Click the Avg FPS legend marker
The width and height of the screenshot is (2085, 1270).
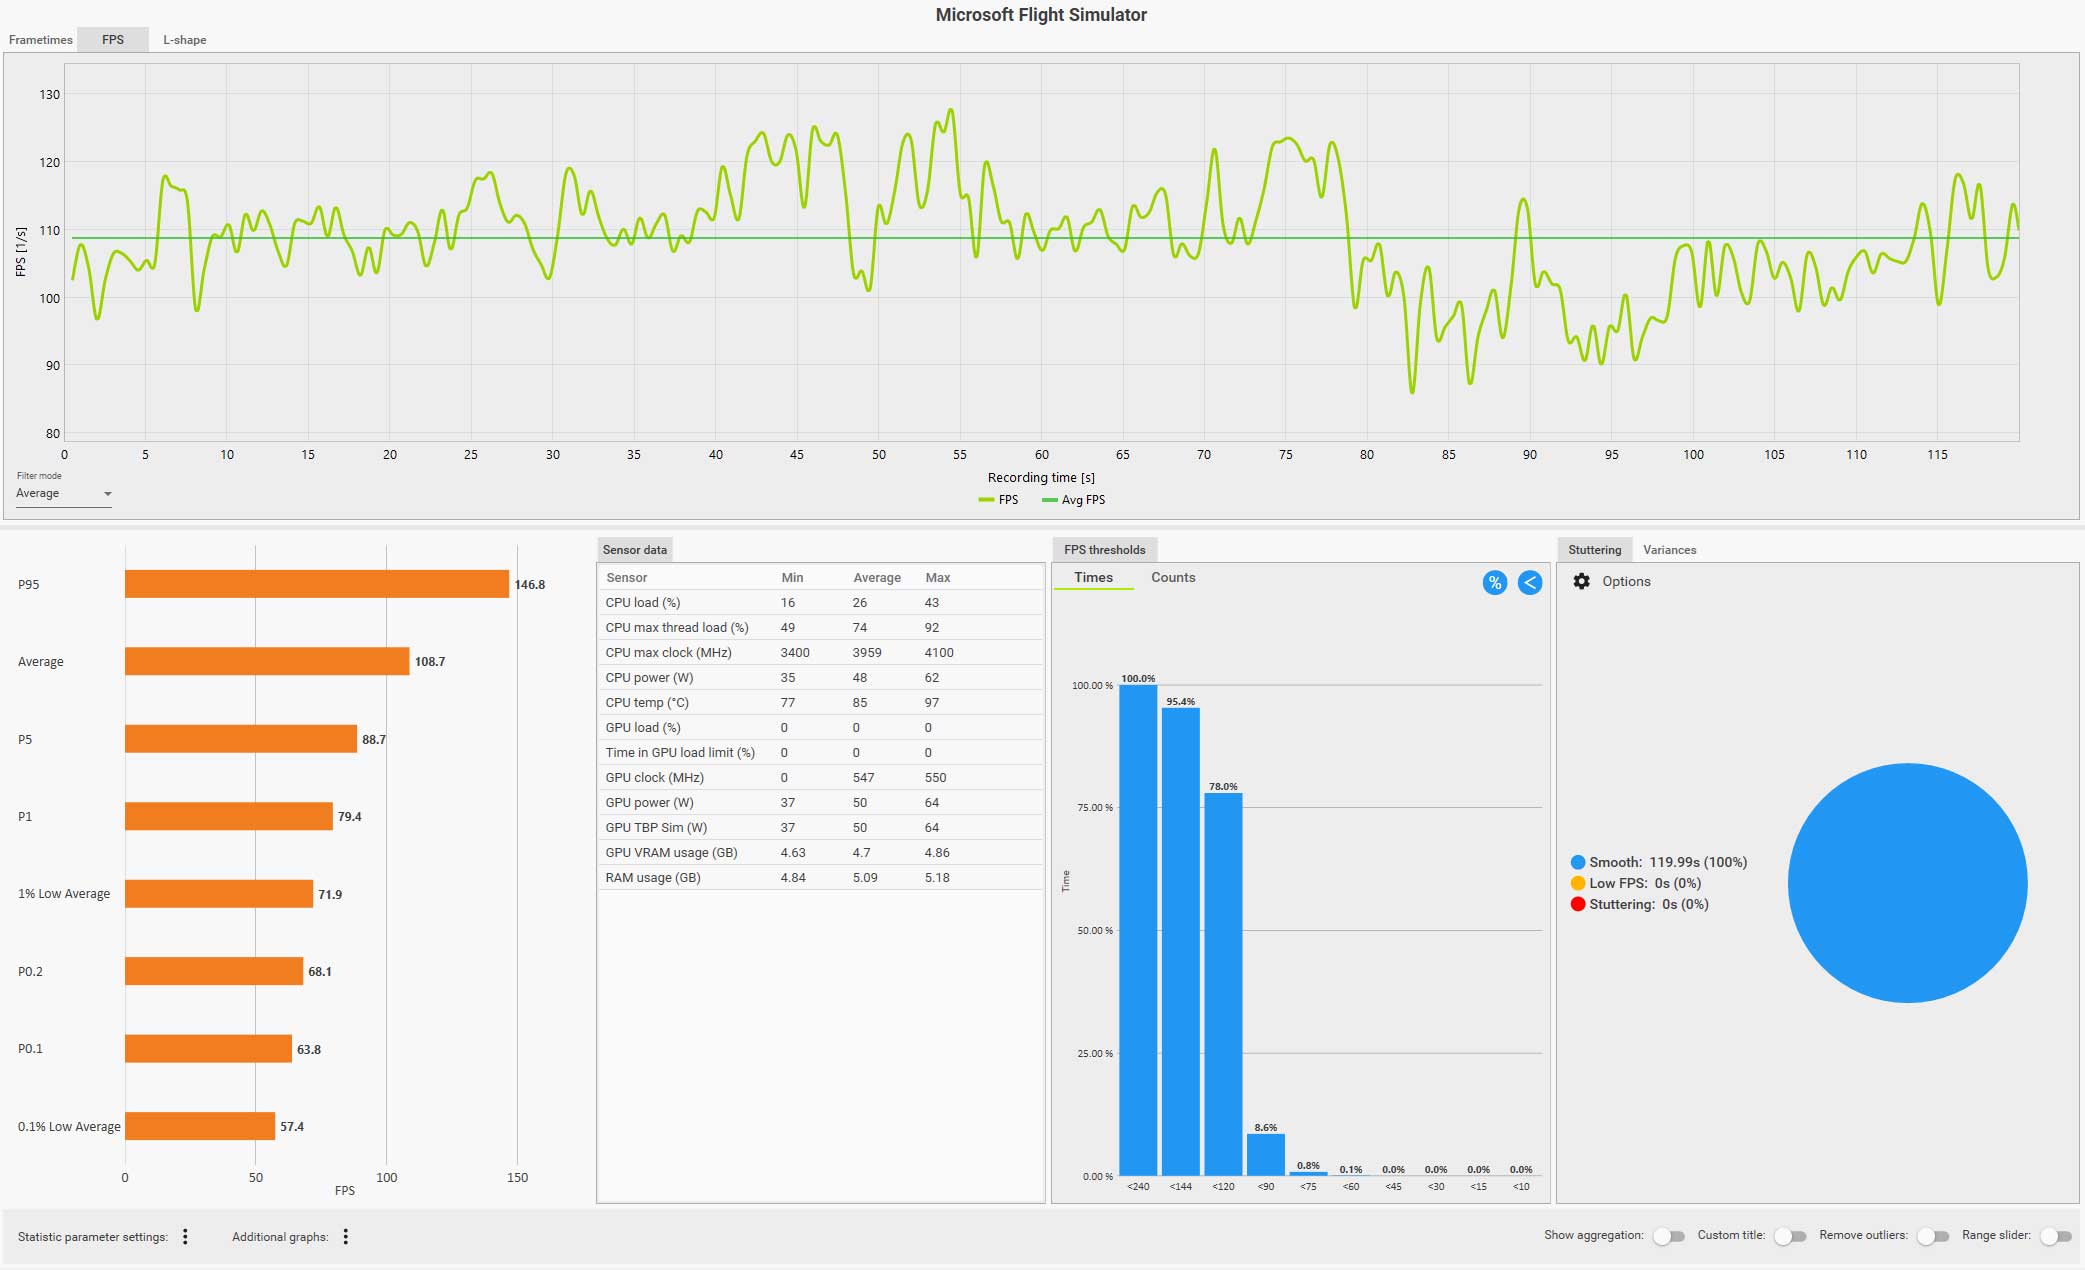coord(1049,500)
